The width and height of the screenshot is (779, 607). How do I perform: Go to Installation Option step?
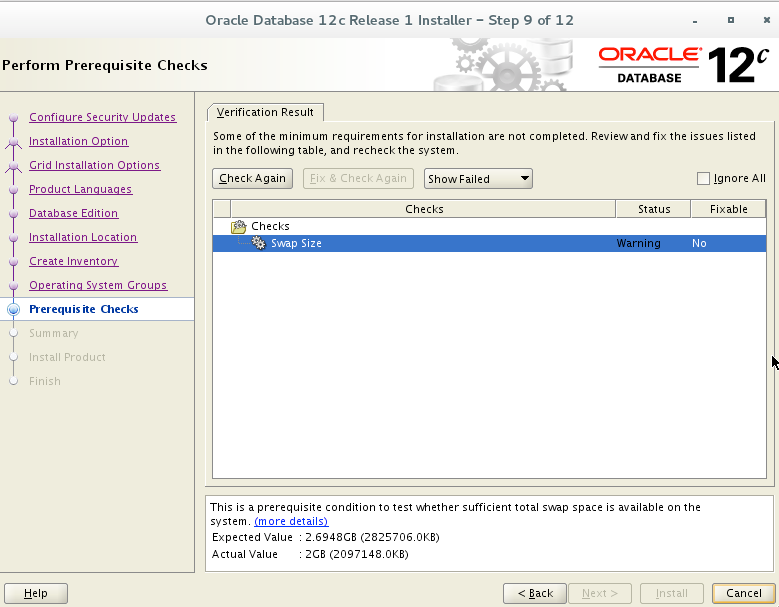[x=78, y=141]
